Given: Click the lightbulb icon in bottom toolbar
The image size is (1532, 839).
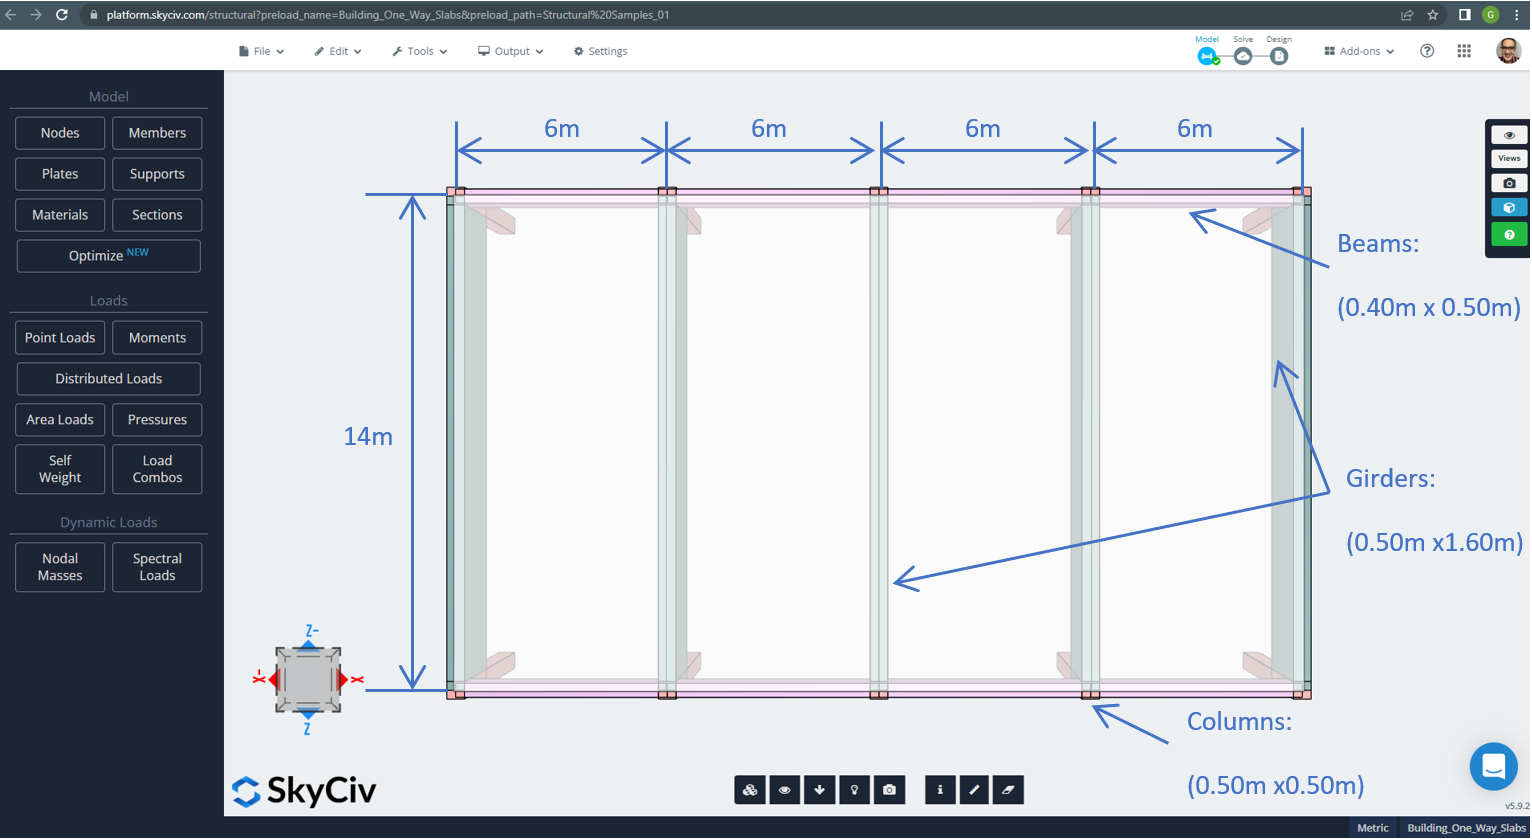Looking at the screenshot, I should tap(854, 790).
